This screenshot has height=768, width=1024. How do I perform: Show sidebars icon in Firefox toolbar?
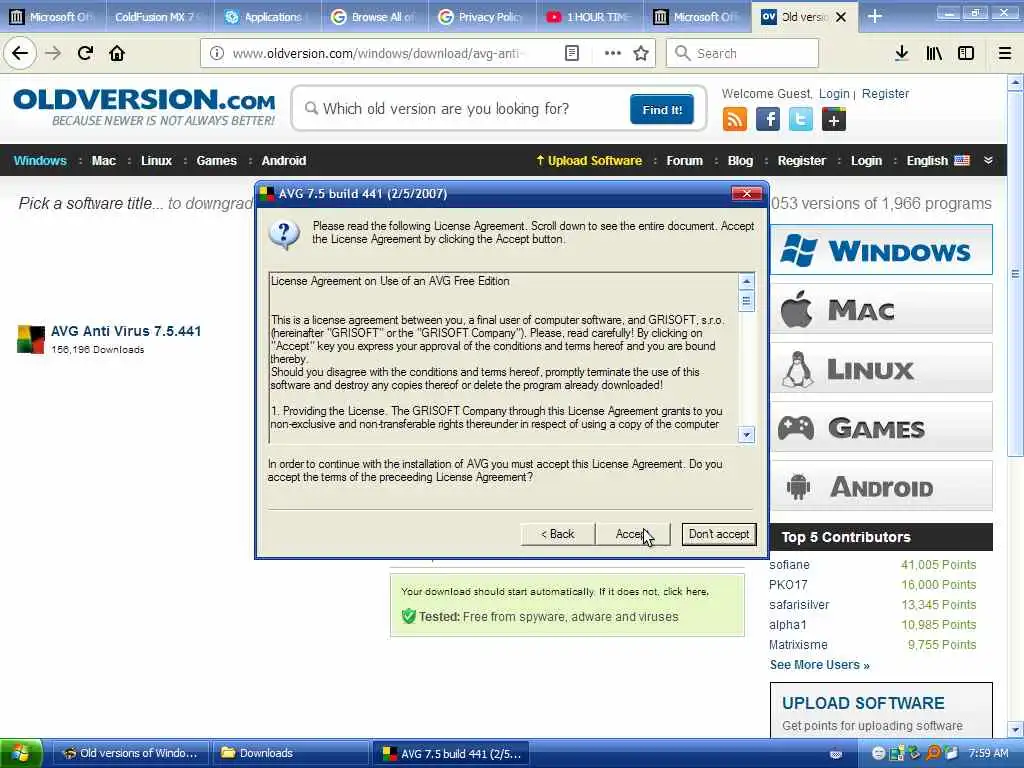coord(966,53)
